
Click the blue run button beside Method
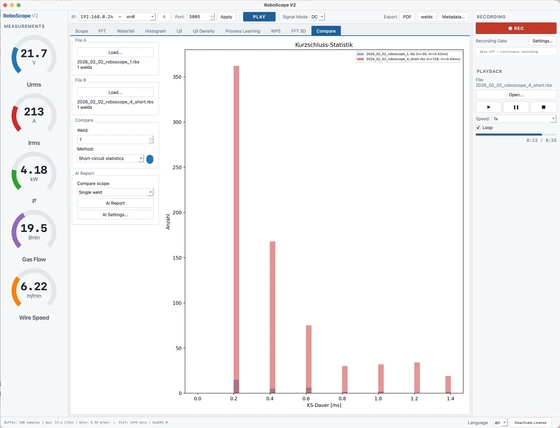[x=150, y=159]
